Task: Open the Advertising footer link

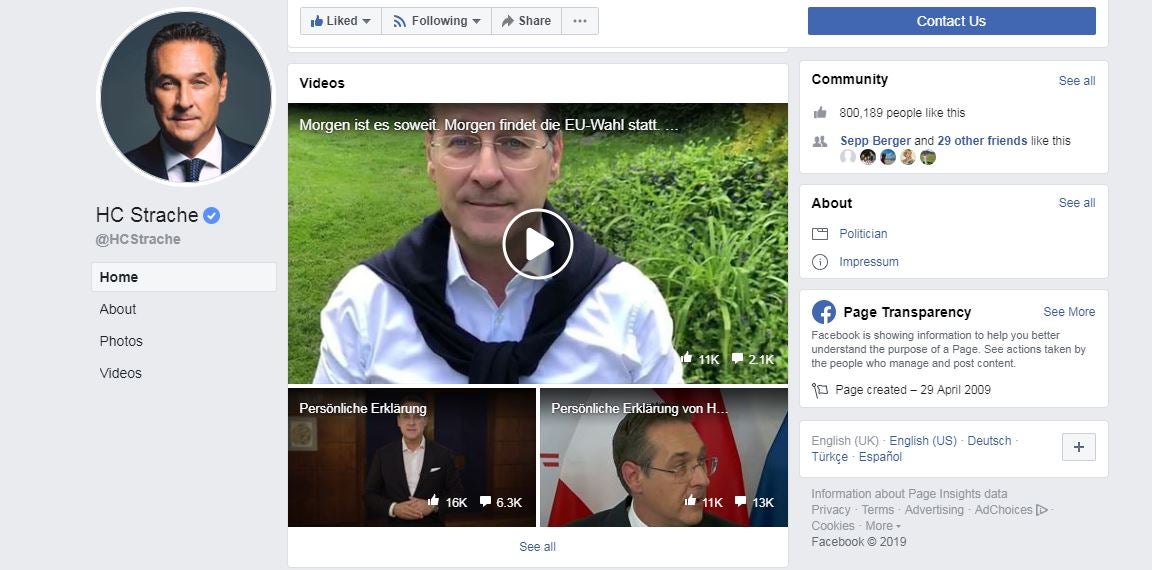Action: (934, 510)
